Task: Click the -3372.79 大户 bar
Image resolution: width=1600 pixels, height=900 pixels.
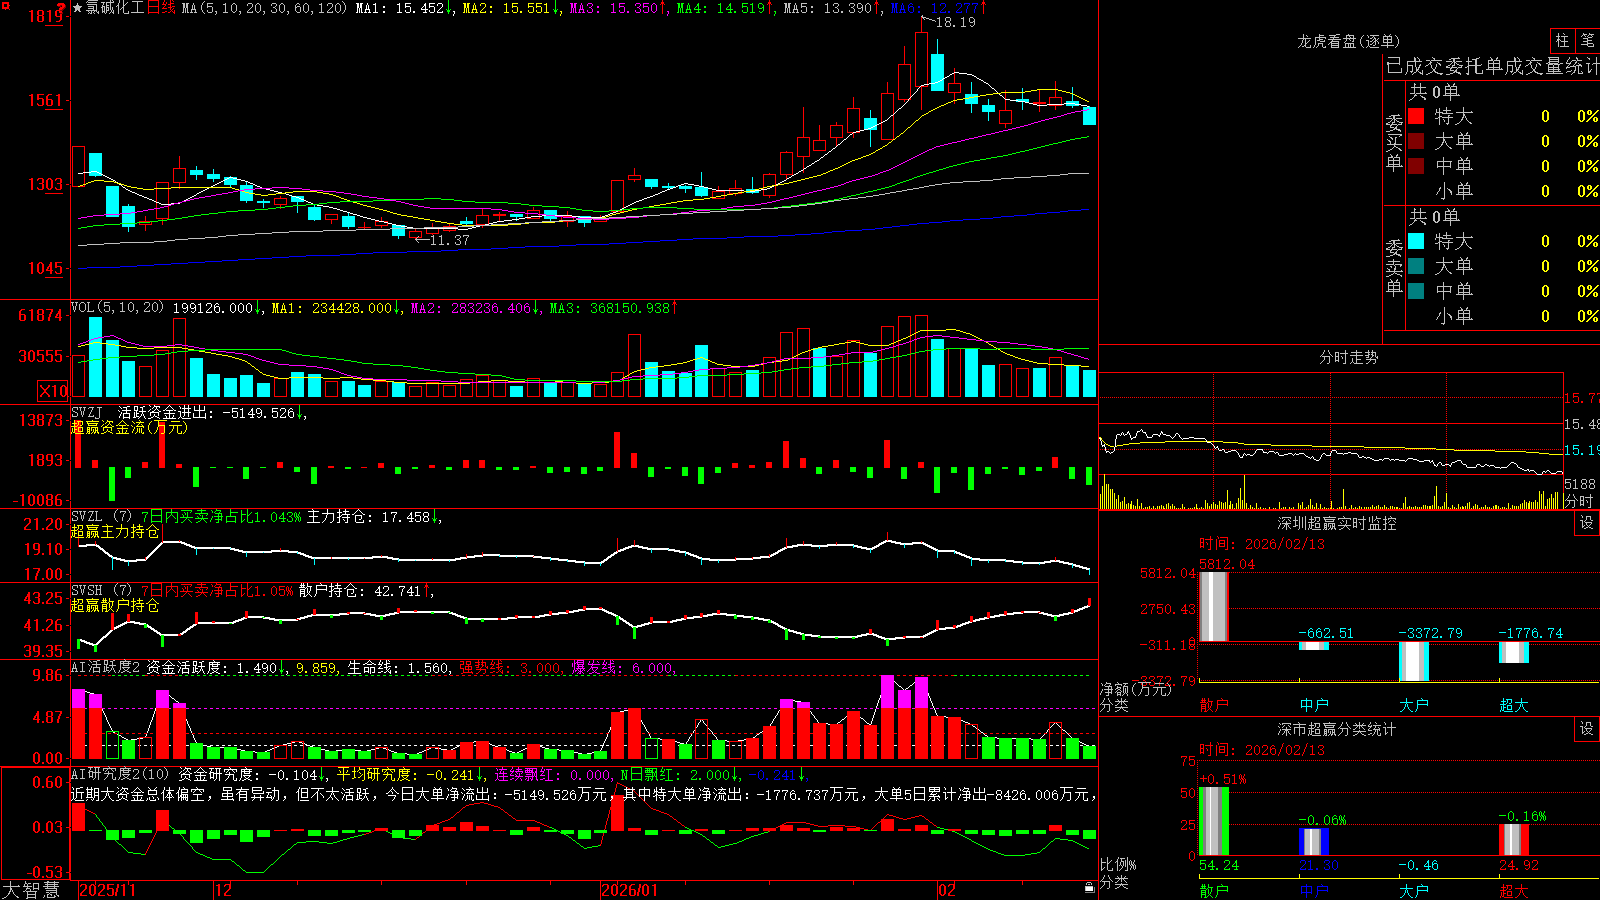Action: pos(1414,661)
